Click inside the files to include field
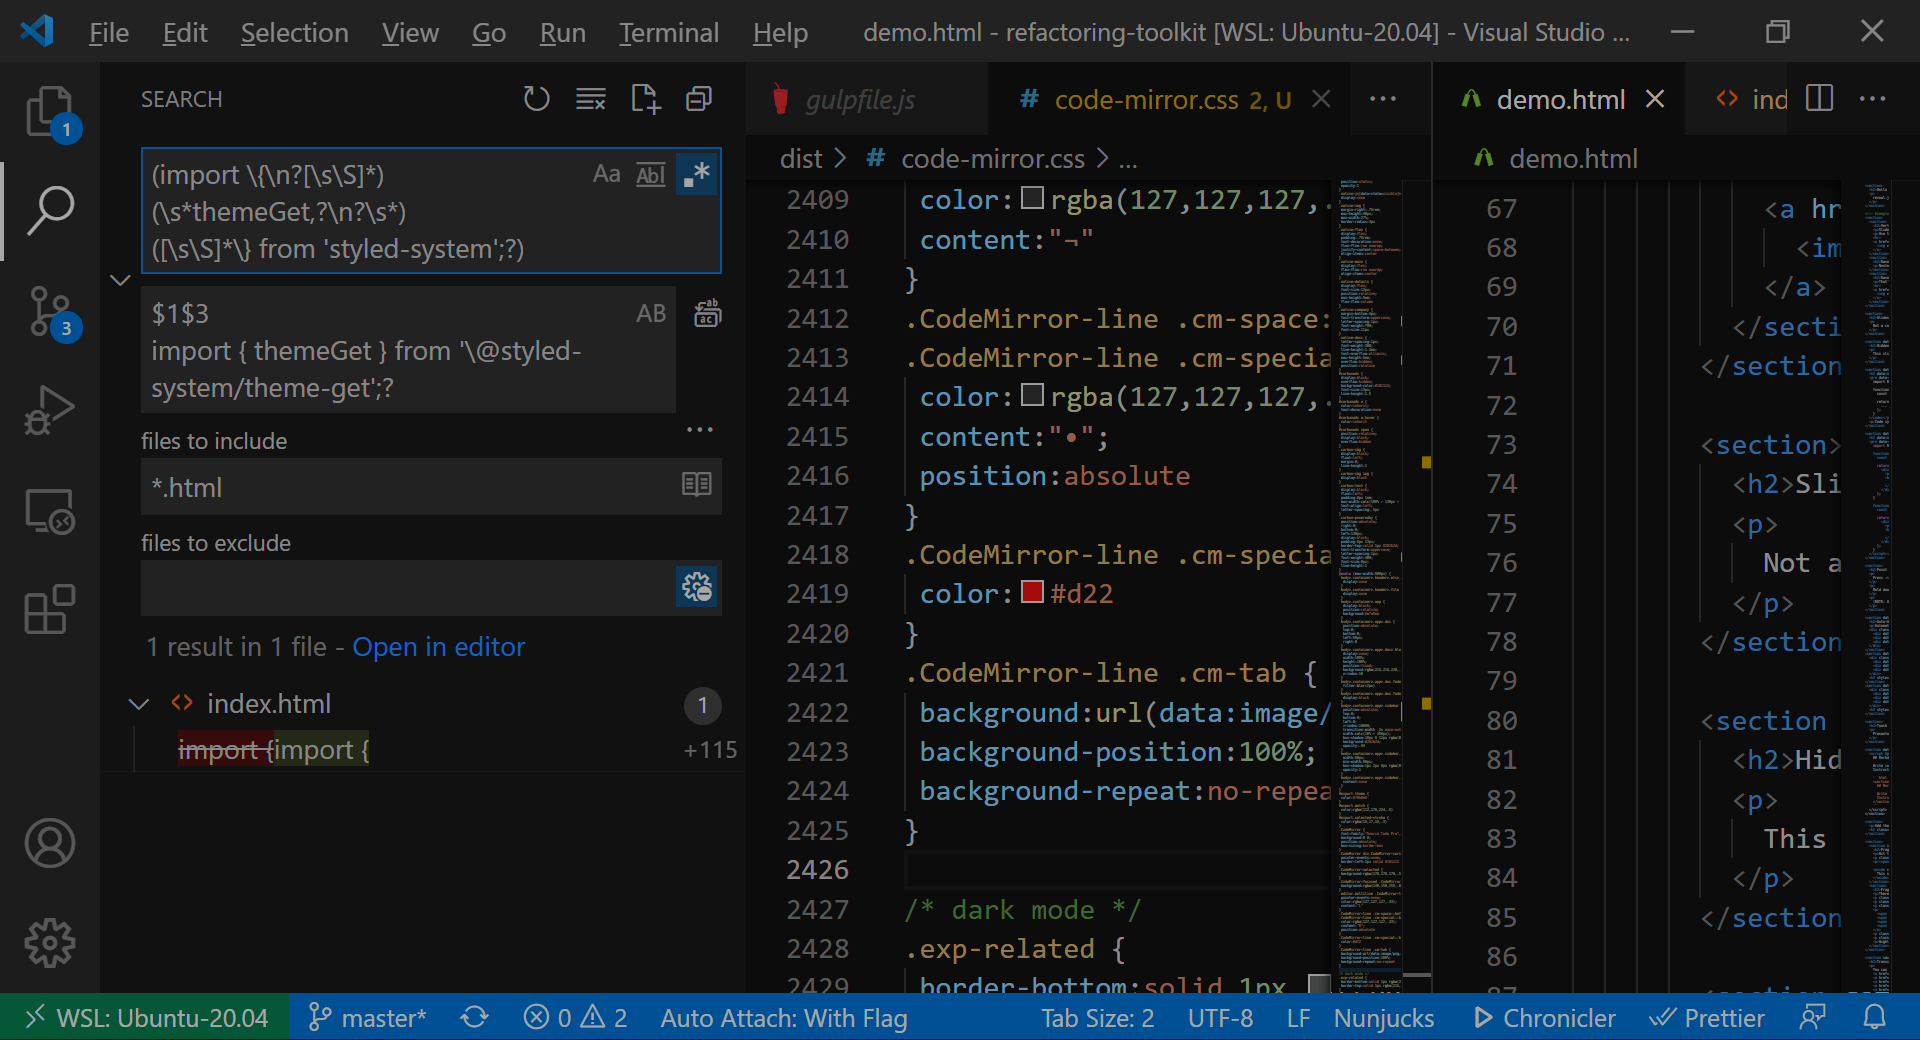The height and width of the screenshot is (1040, 1920). point(400,487)
